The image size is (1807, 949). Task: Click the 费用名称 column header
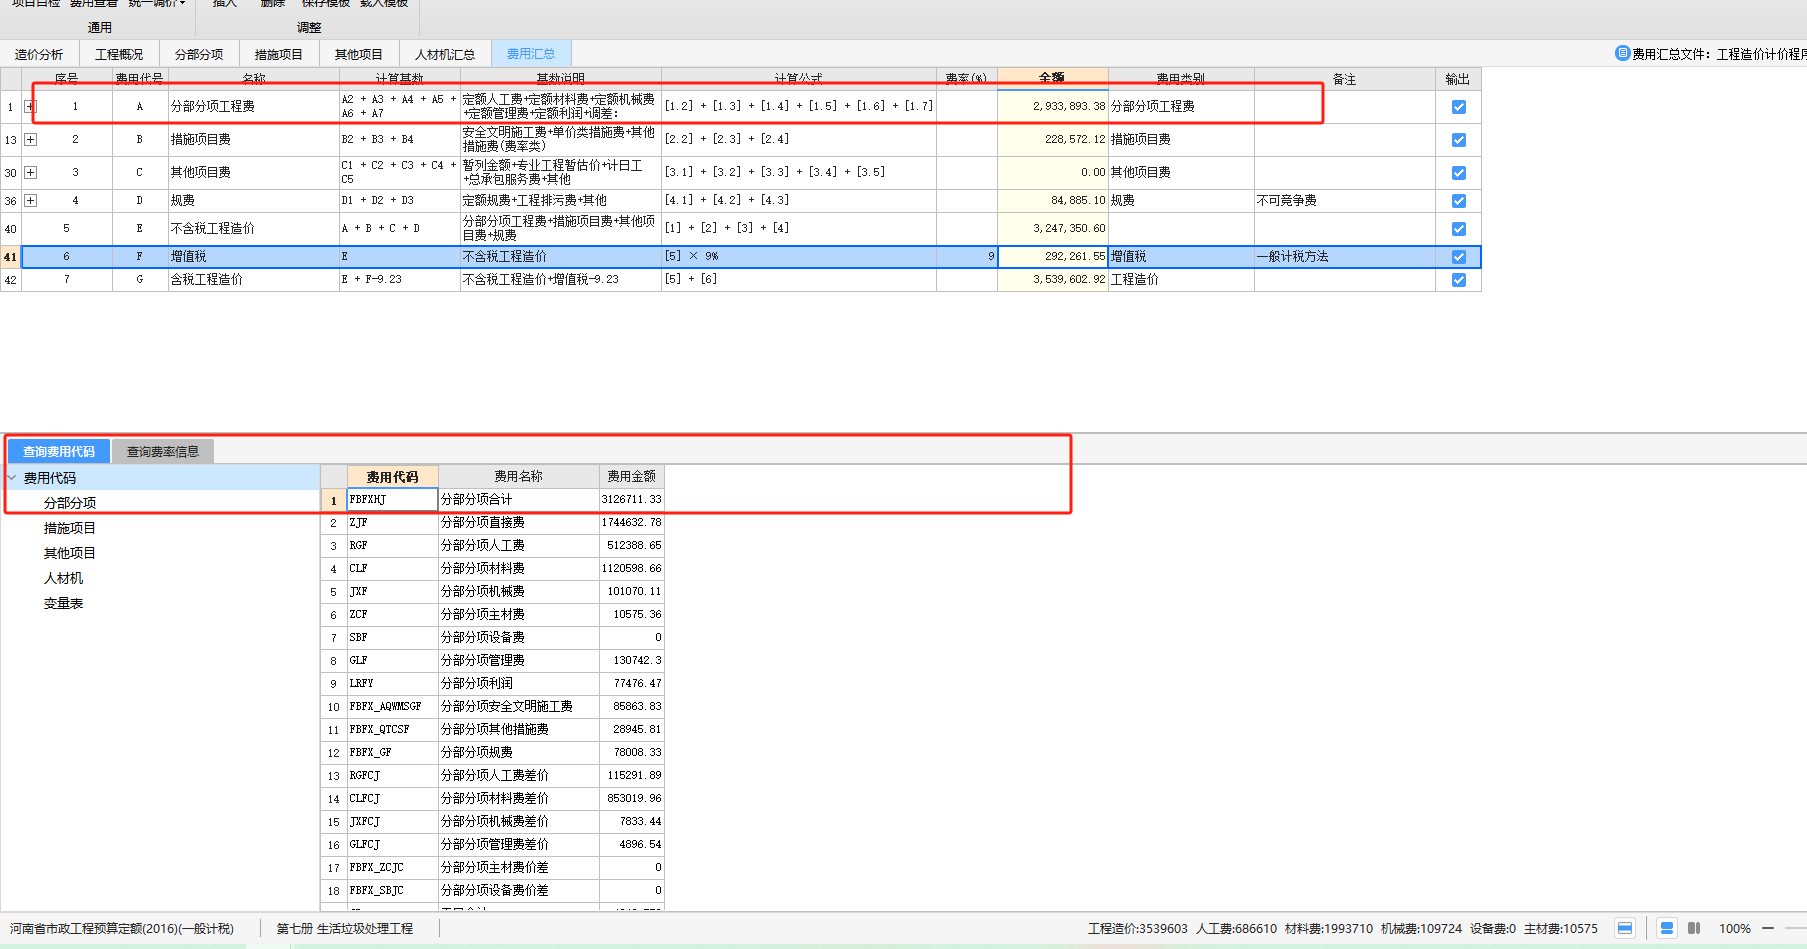click(518, 477)
